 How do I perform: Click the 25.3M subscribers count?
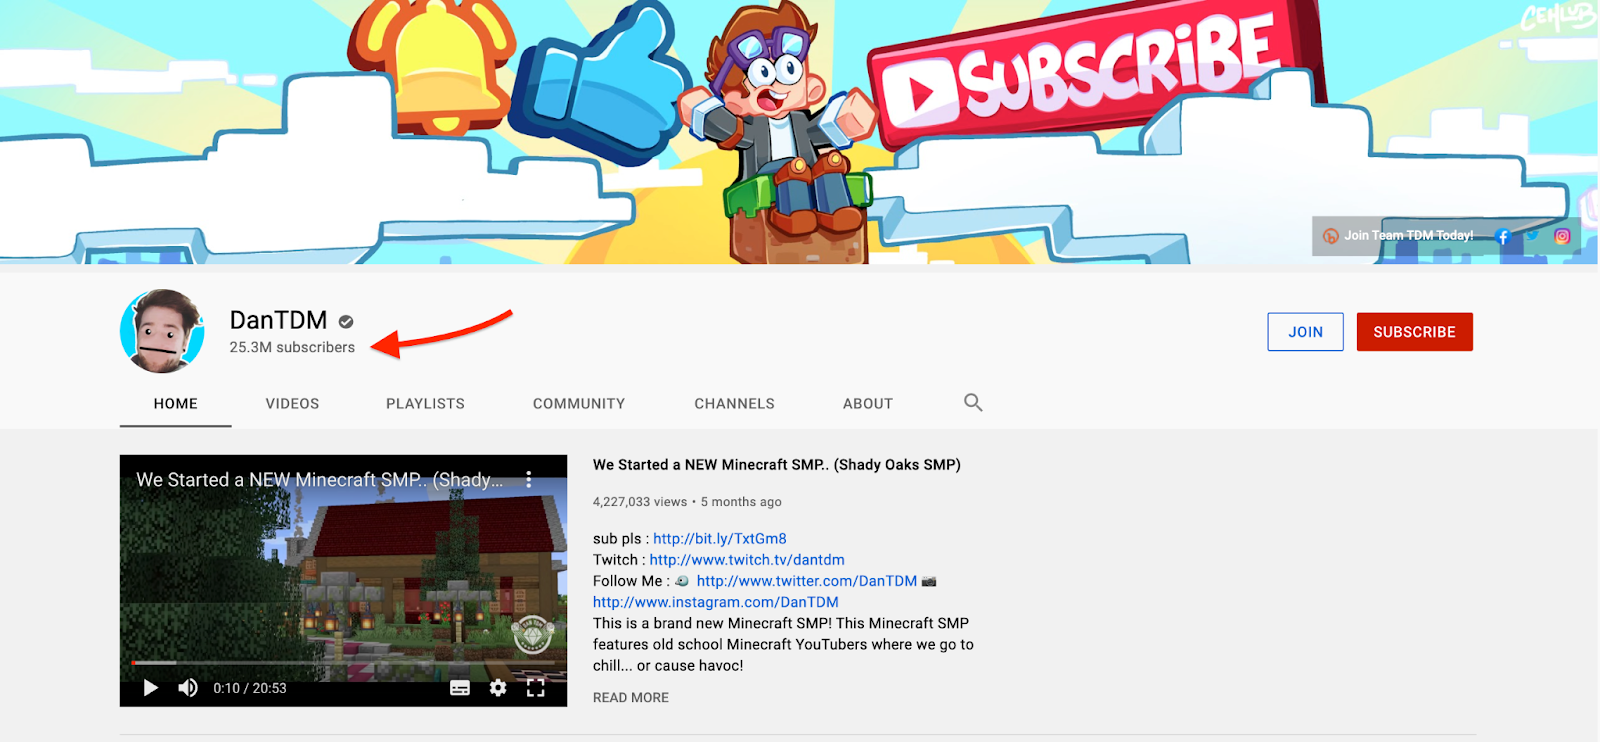click(x=292, y=347)
